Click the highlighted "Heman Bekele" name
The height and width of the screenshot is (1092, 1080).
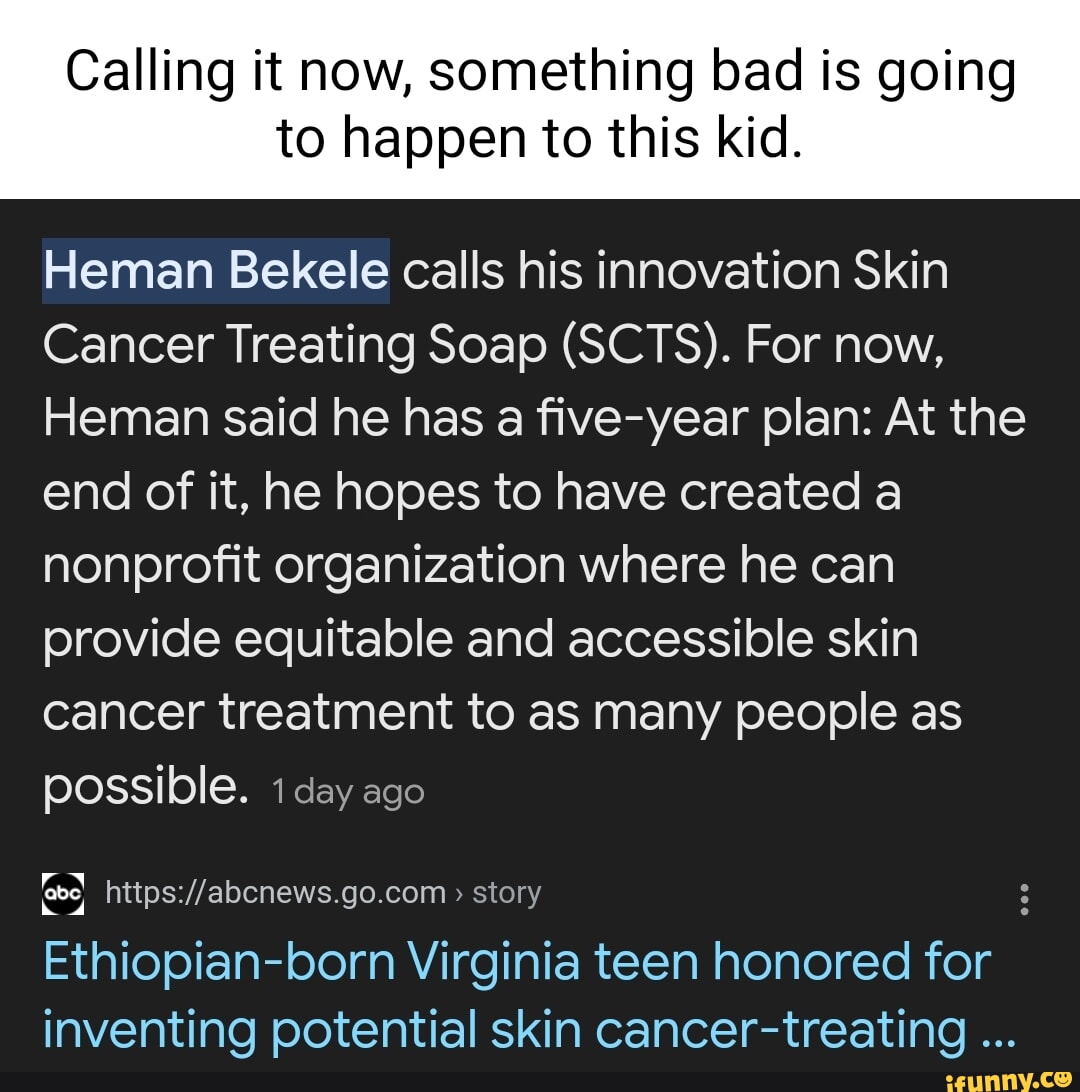click(x=215, y=271)
